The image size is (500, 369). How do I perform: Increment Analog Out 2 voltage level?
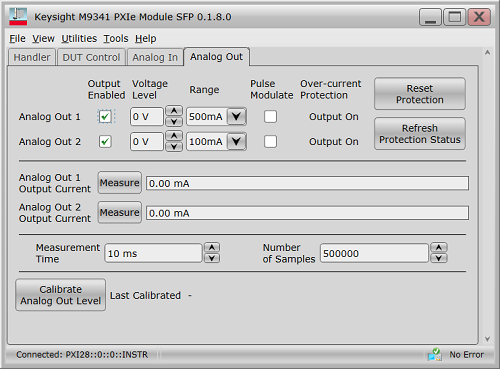click(x=174, y=136)
